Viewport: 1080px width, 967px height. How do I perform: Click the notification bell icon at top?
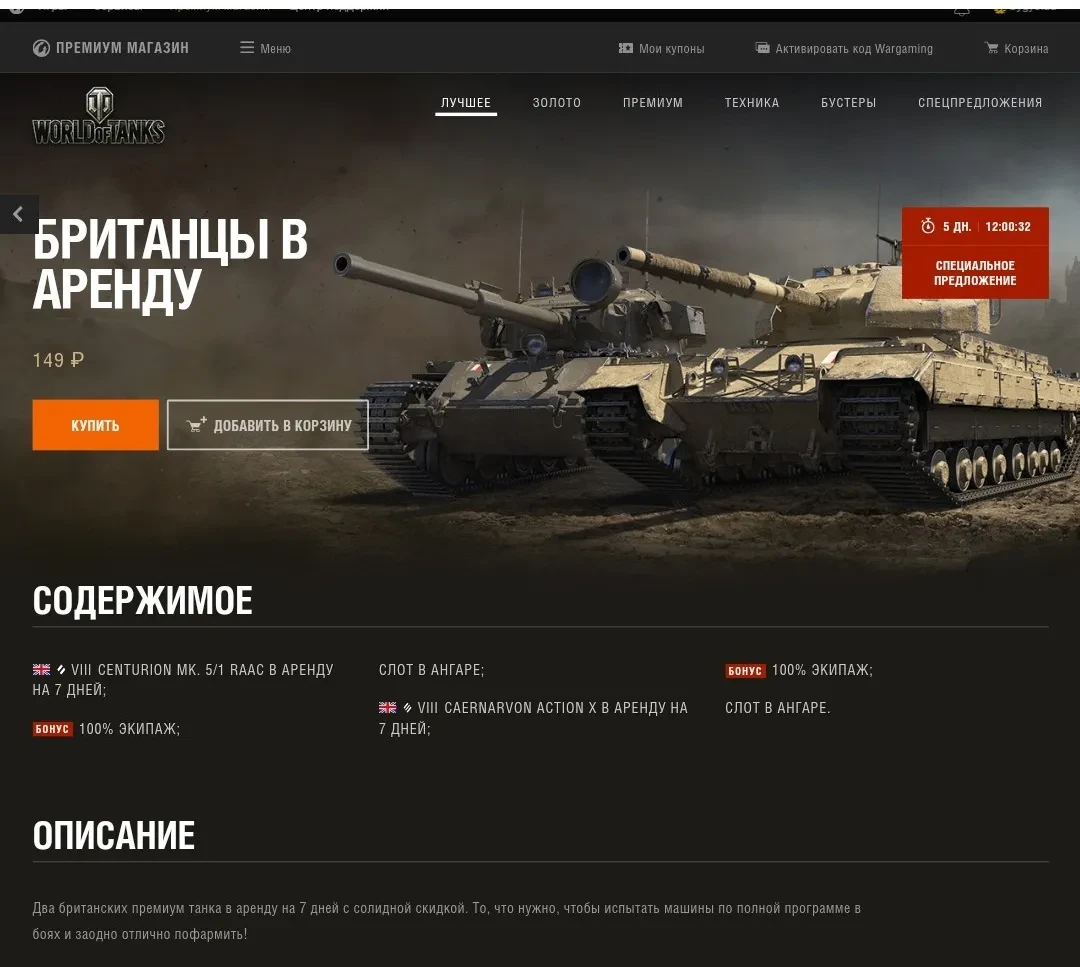(x=962, y=10)
